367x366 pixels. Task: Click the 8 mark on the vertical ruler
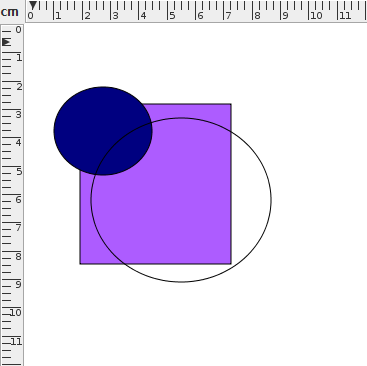point(18,256)
